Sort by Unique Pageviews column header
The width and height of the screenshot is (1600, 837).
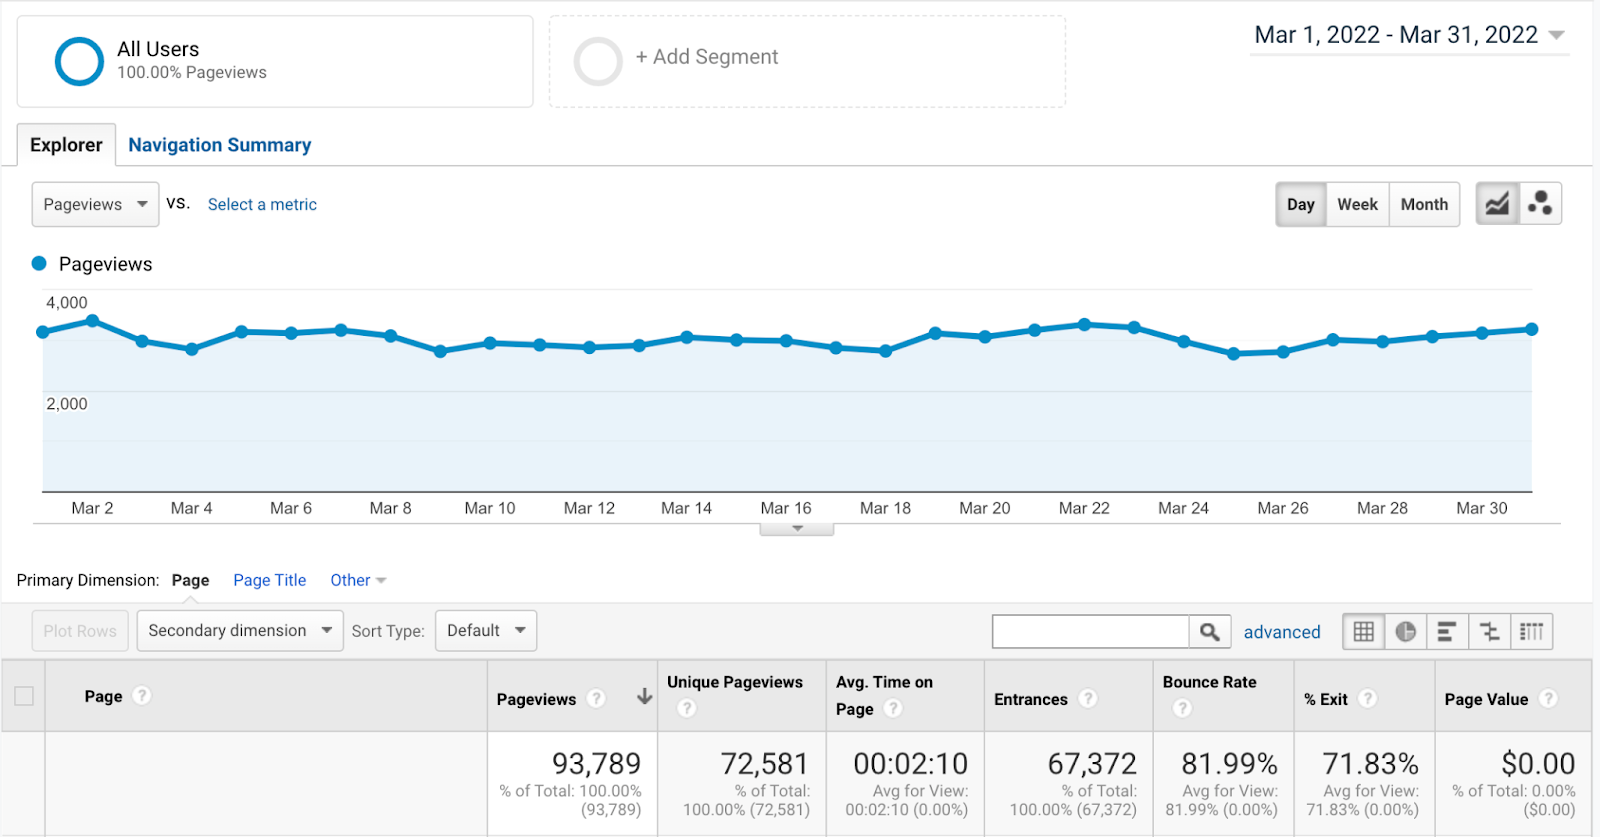point(735,682)
